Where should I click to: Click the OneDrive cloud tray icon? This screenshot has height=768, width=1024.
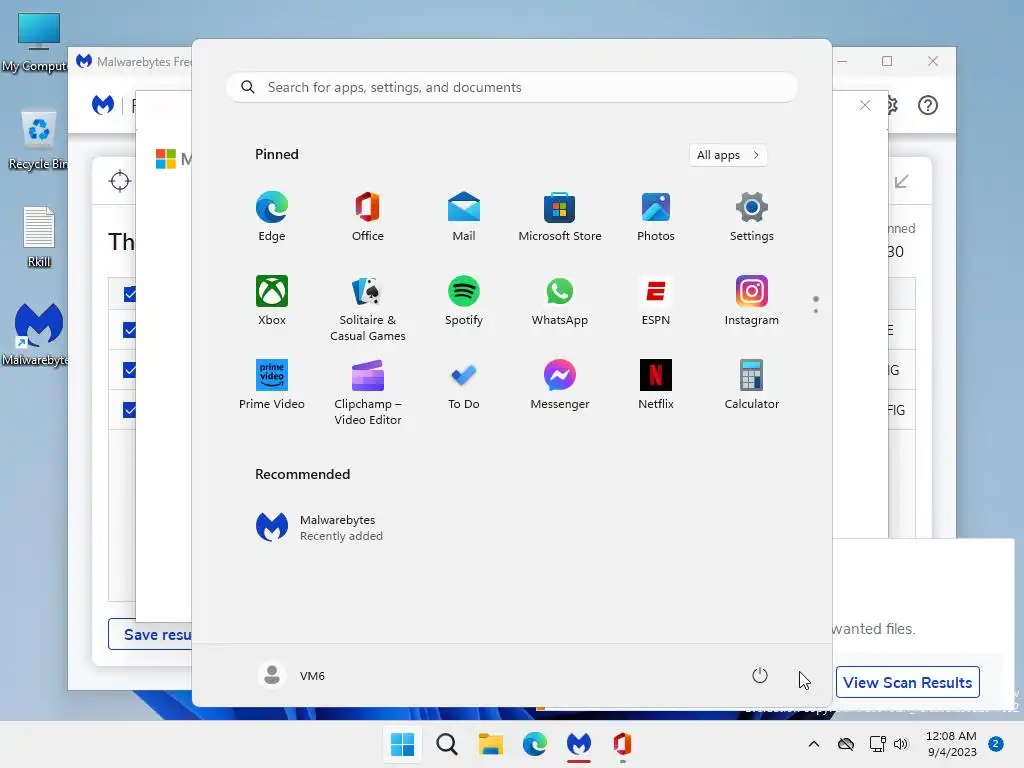[846, 744]
